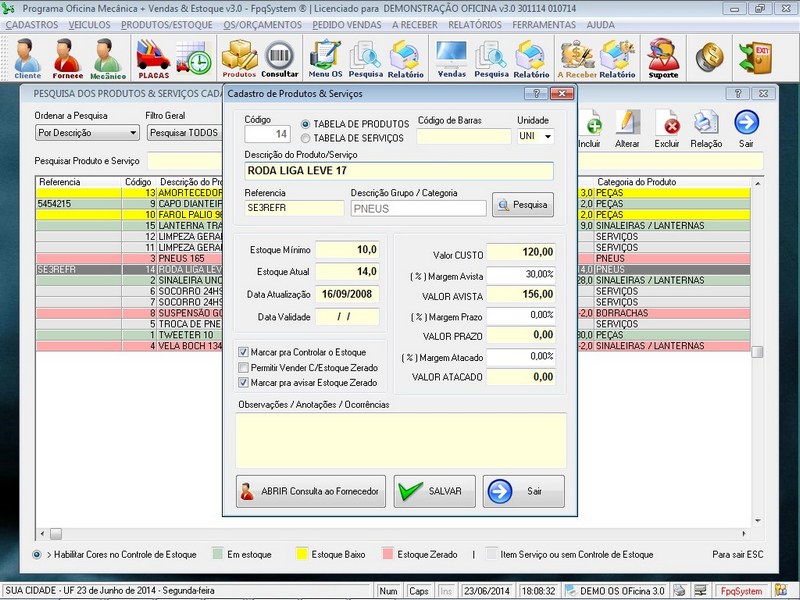
Task: Click the Estoque Baixo yellow swatch
Action: [x=302, y=554]
